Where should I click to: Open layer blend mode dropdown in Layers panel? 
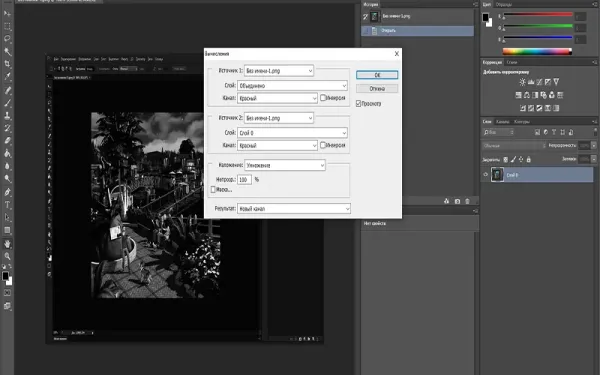(x=514, y=146)
